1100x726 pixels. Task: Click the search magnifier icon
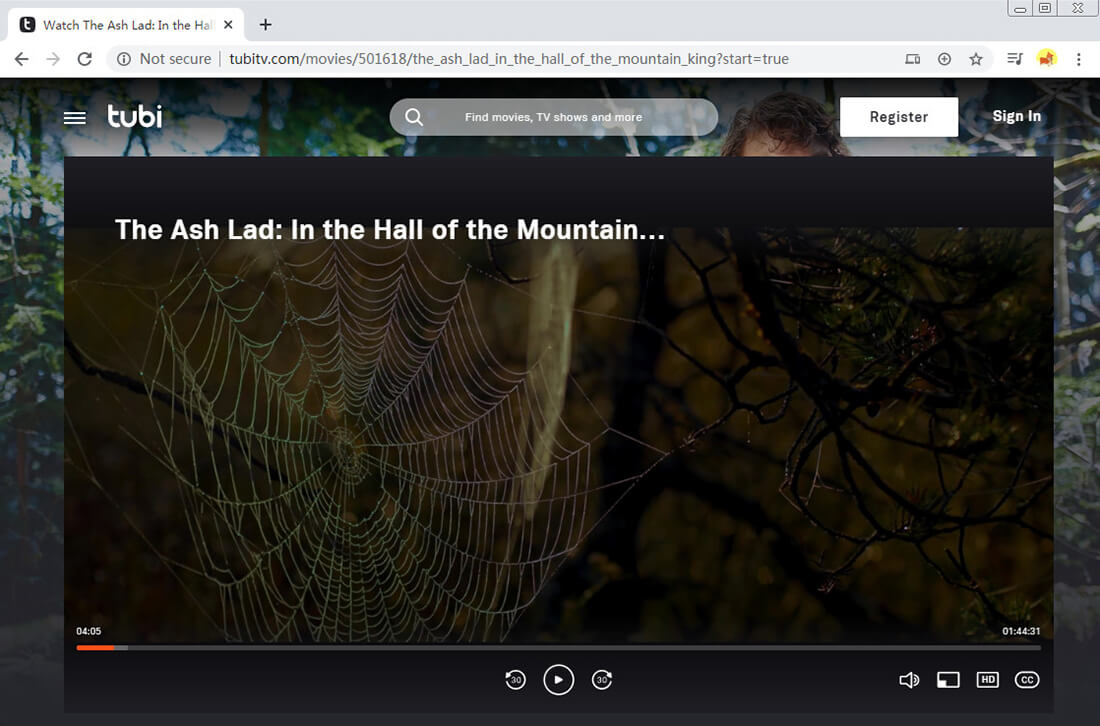pos(414,117)
